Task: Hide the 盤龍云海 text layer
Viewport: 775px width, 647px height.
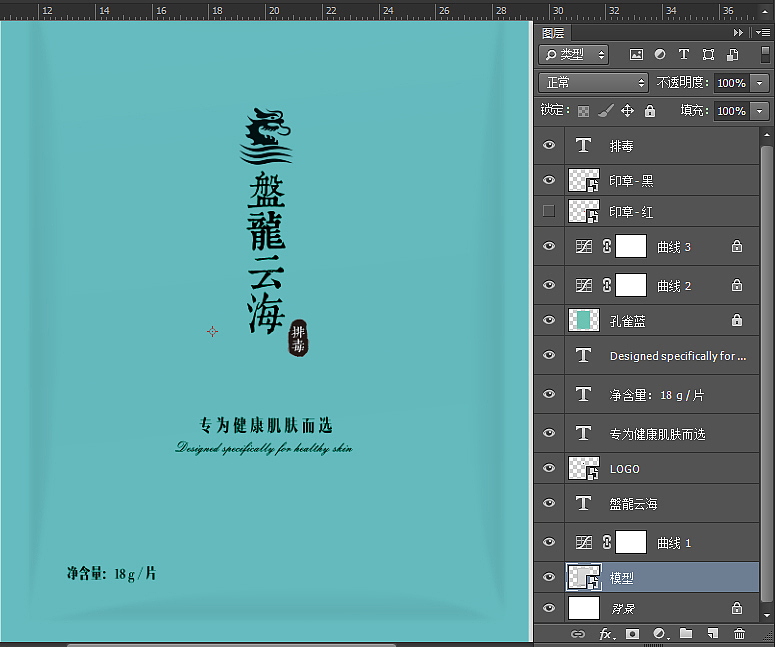Action: pos(549,503)
